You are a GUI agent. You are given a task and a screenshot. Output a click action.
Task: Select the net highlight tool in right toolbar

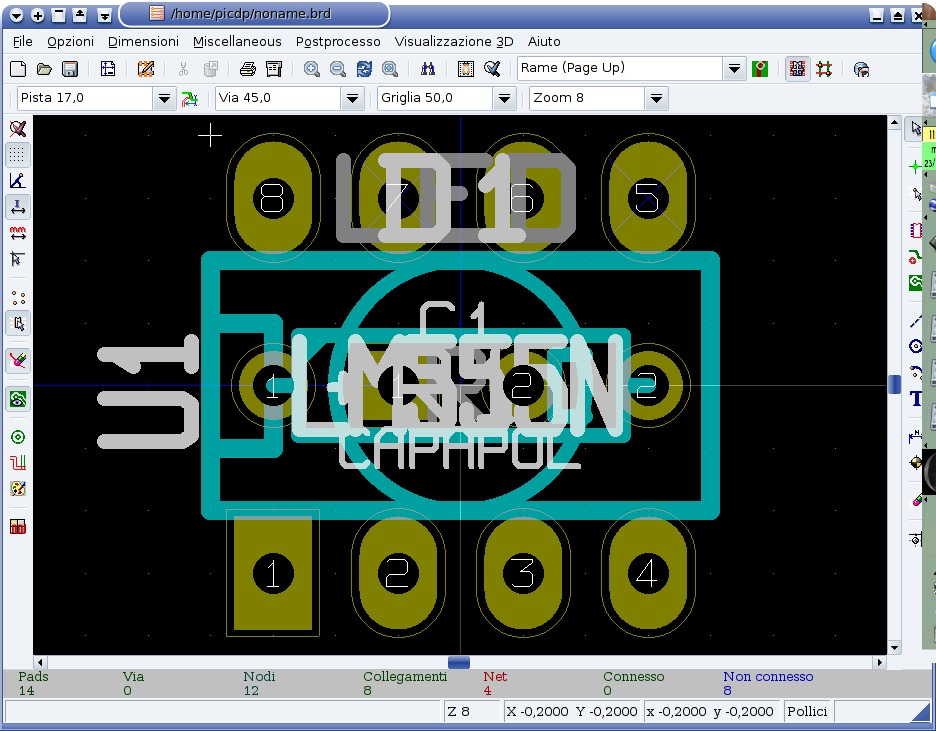[x=916, y=167]
